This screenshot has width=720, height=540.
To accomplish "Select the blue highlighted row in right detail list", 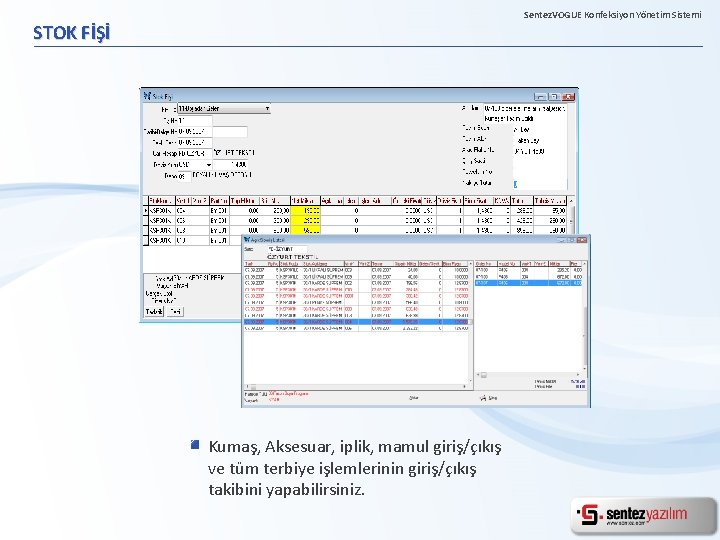I will point(529,283).
